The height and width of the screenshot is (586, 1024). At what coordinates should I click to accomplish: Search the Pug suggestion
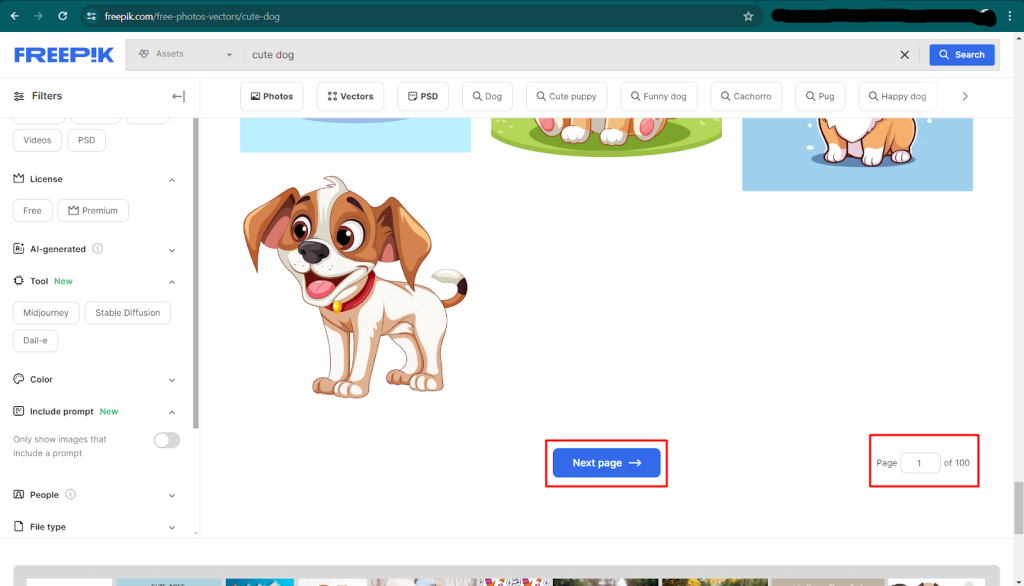point(820,96)
